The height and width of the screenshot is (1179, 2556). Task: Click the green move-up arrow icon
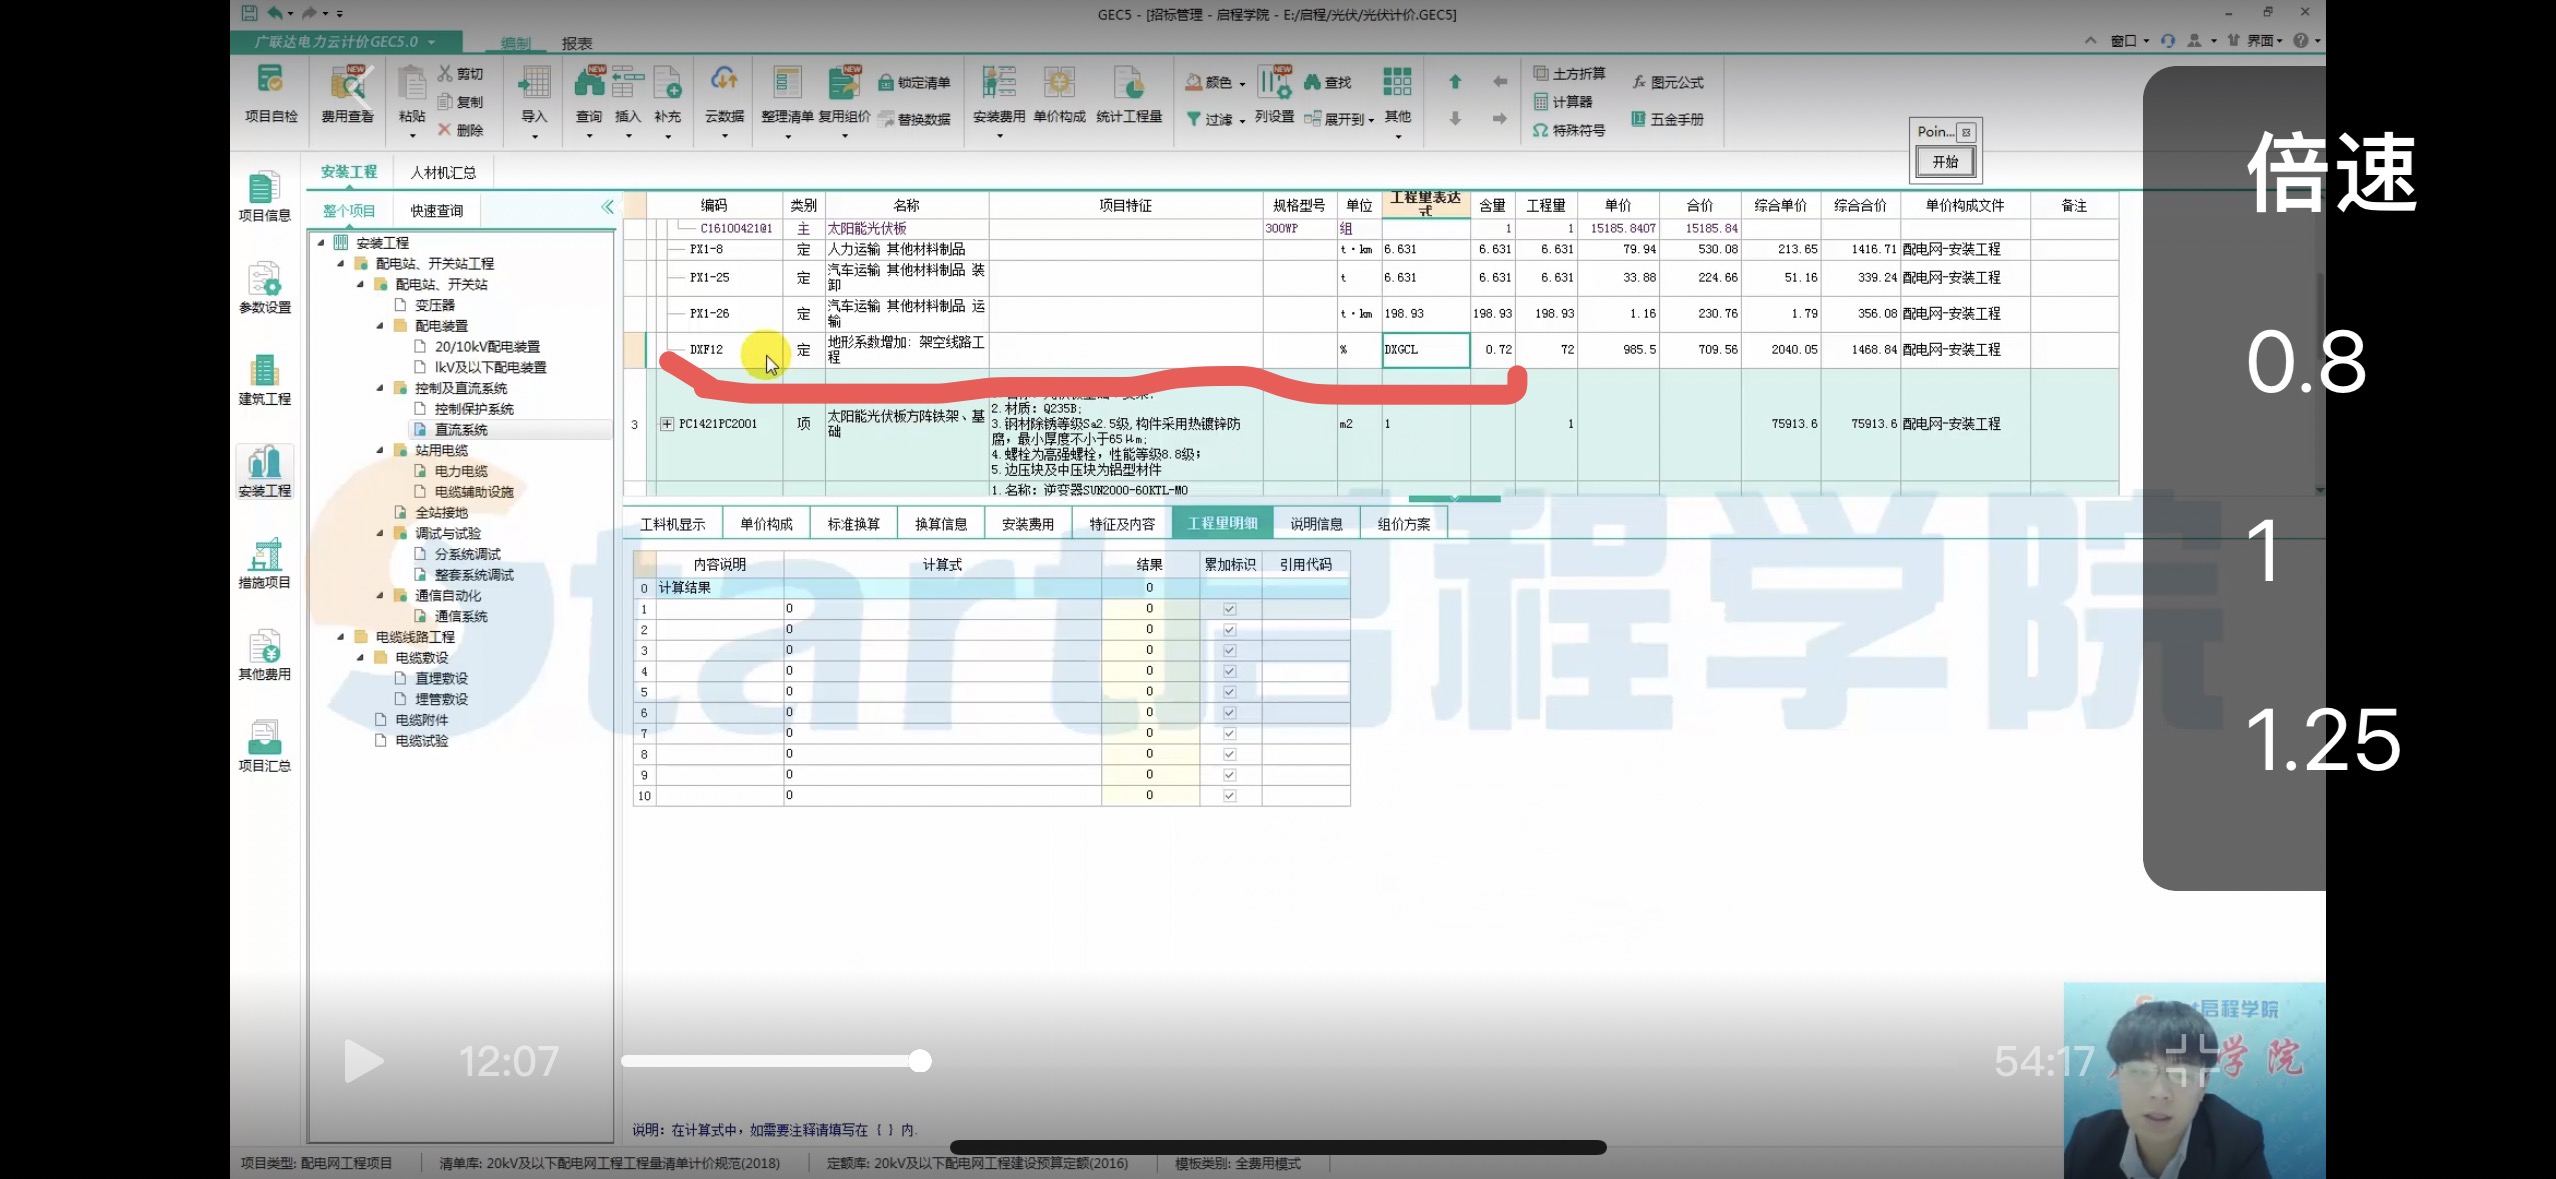1455,82
